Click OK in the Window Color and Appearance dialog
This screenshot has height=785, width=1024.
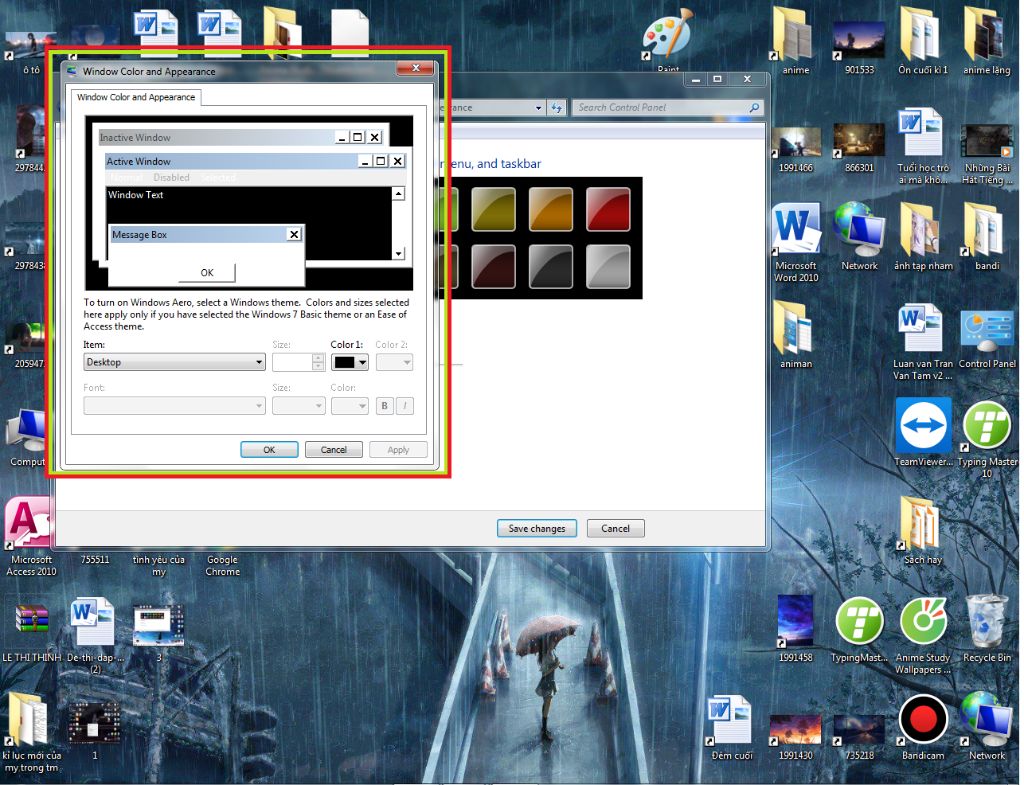point(269,449)
